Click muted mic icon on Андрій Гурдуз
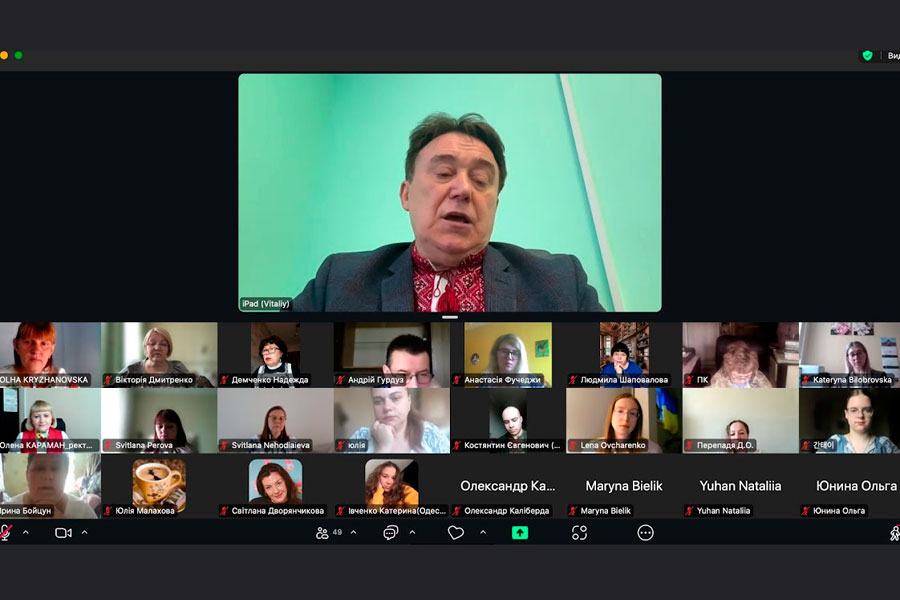 (x=341, y=380)
